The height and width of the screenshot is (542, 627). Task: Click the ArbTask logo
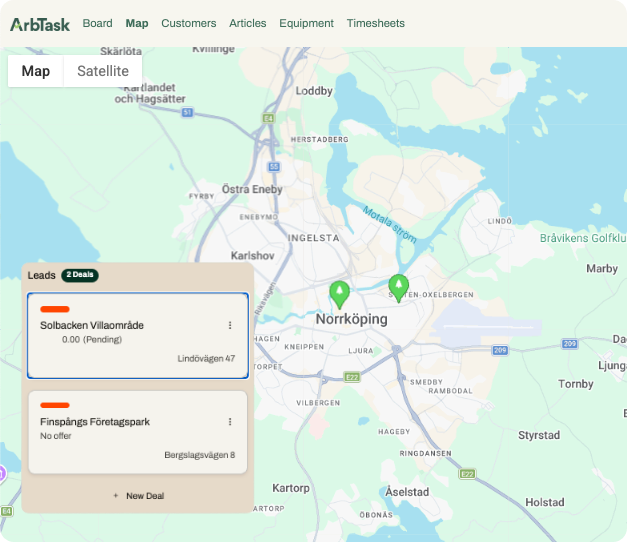40,24
